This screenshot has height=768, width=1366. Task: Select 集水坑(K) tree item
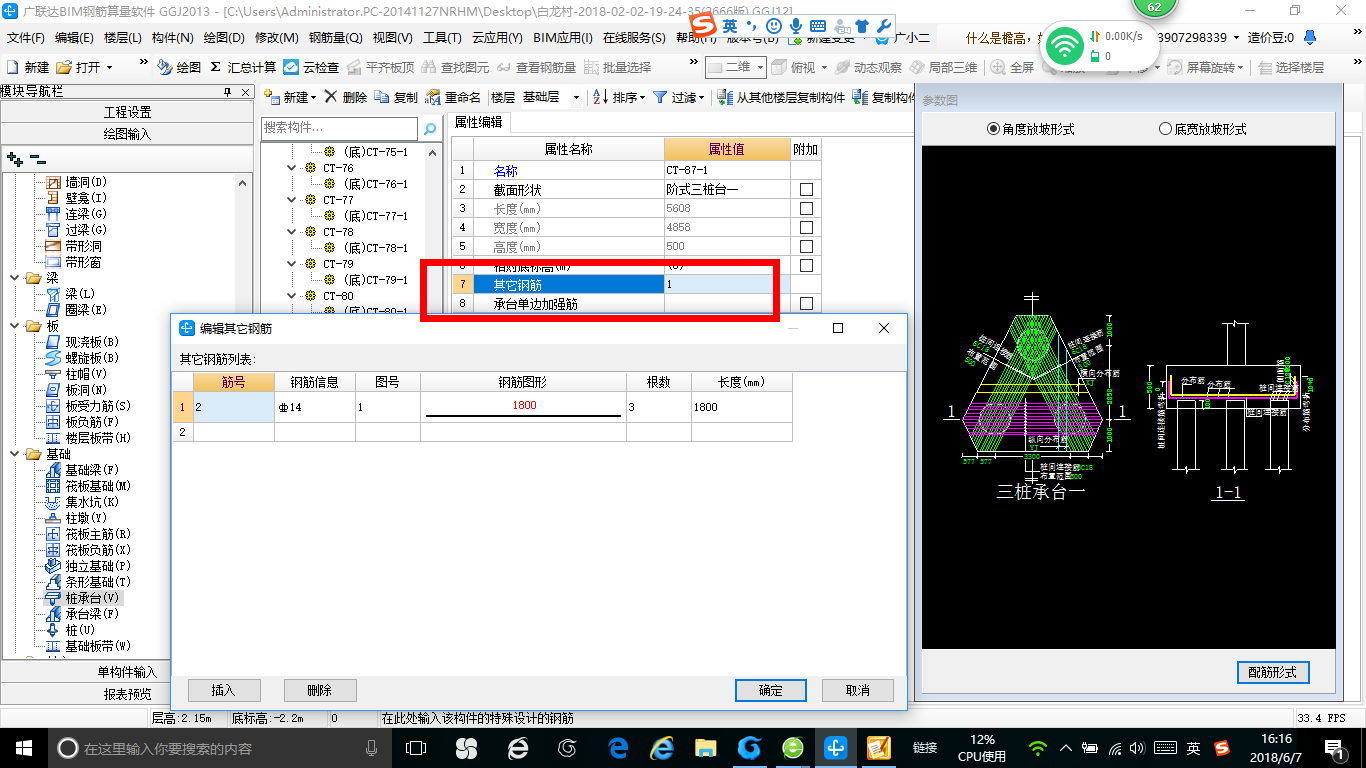tap(81, 501)
